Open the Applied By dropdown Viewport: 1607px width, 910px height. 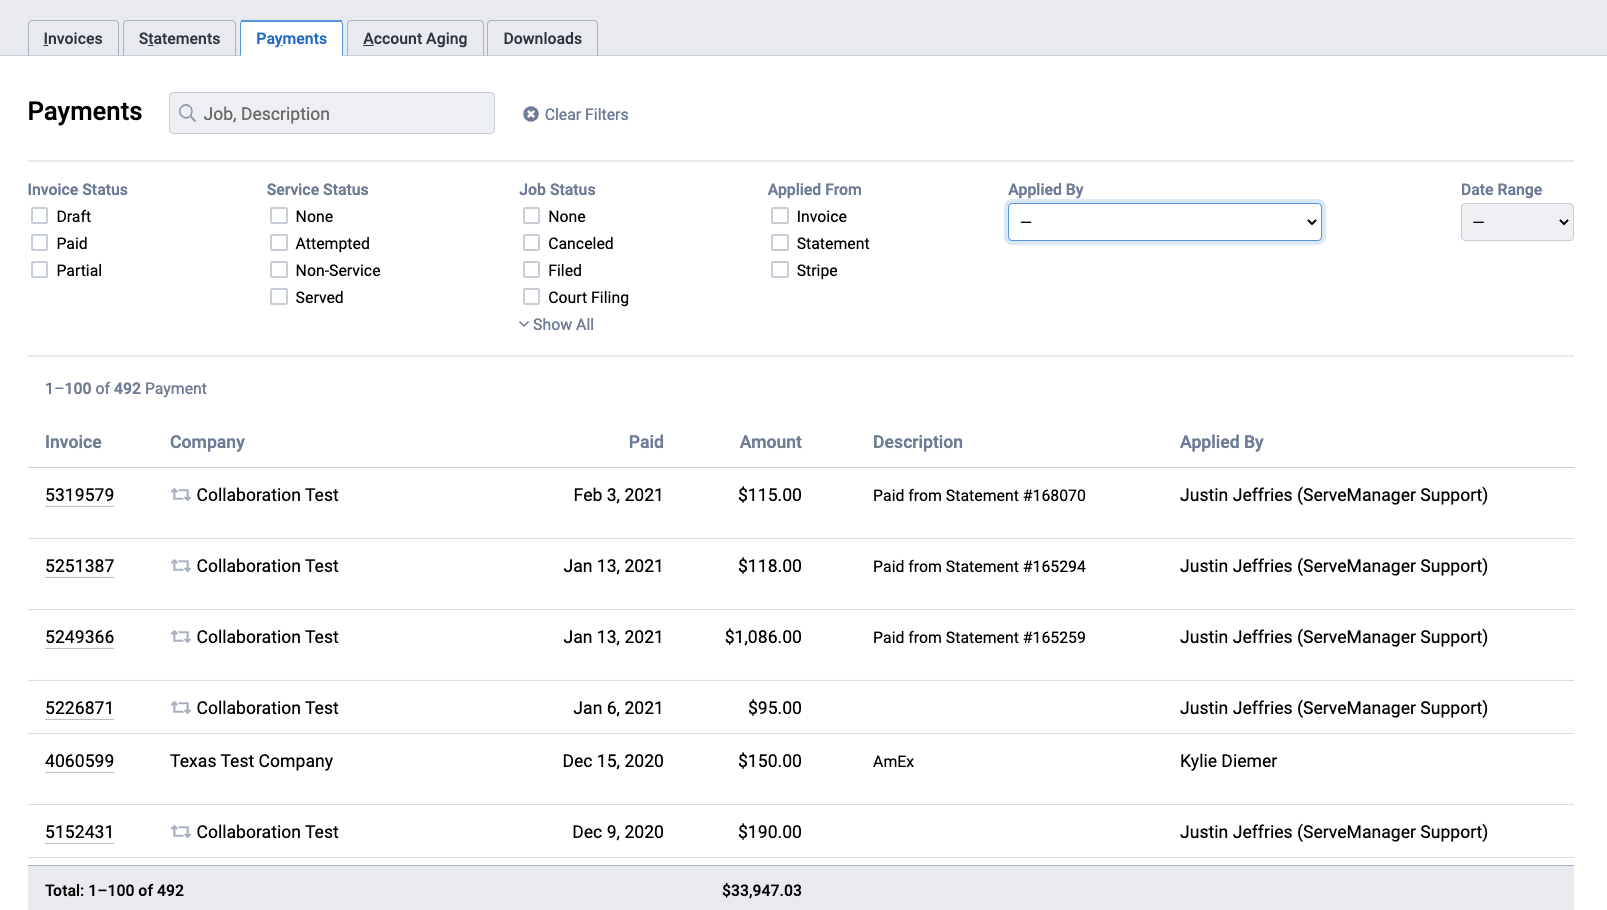pos(1164,222)
